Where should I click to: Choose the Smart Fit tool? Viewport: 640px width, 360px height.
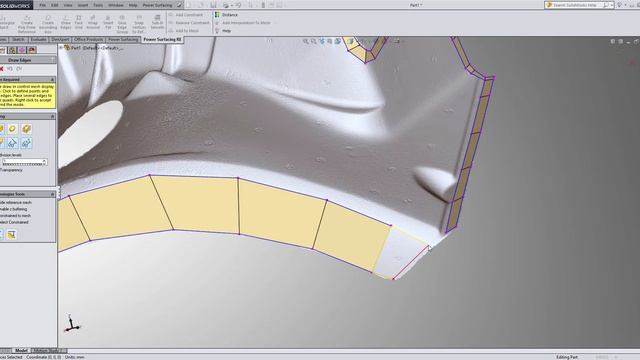[108, 22]
